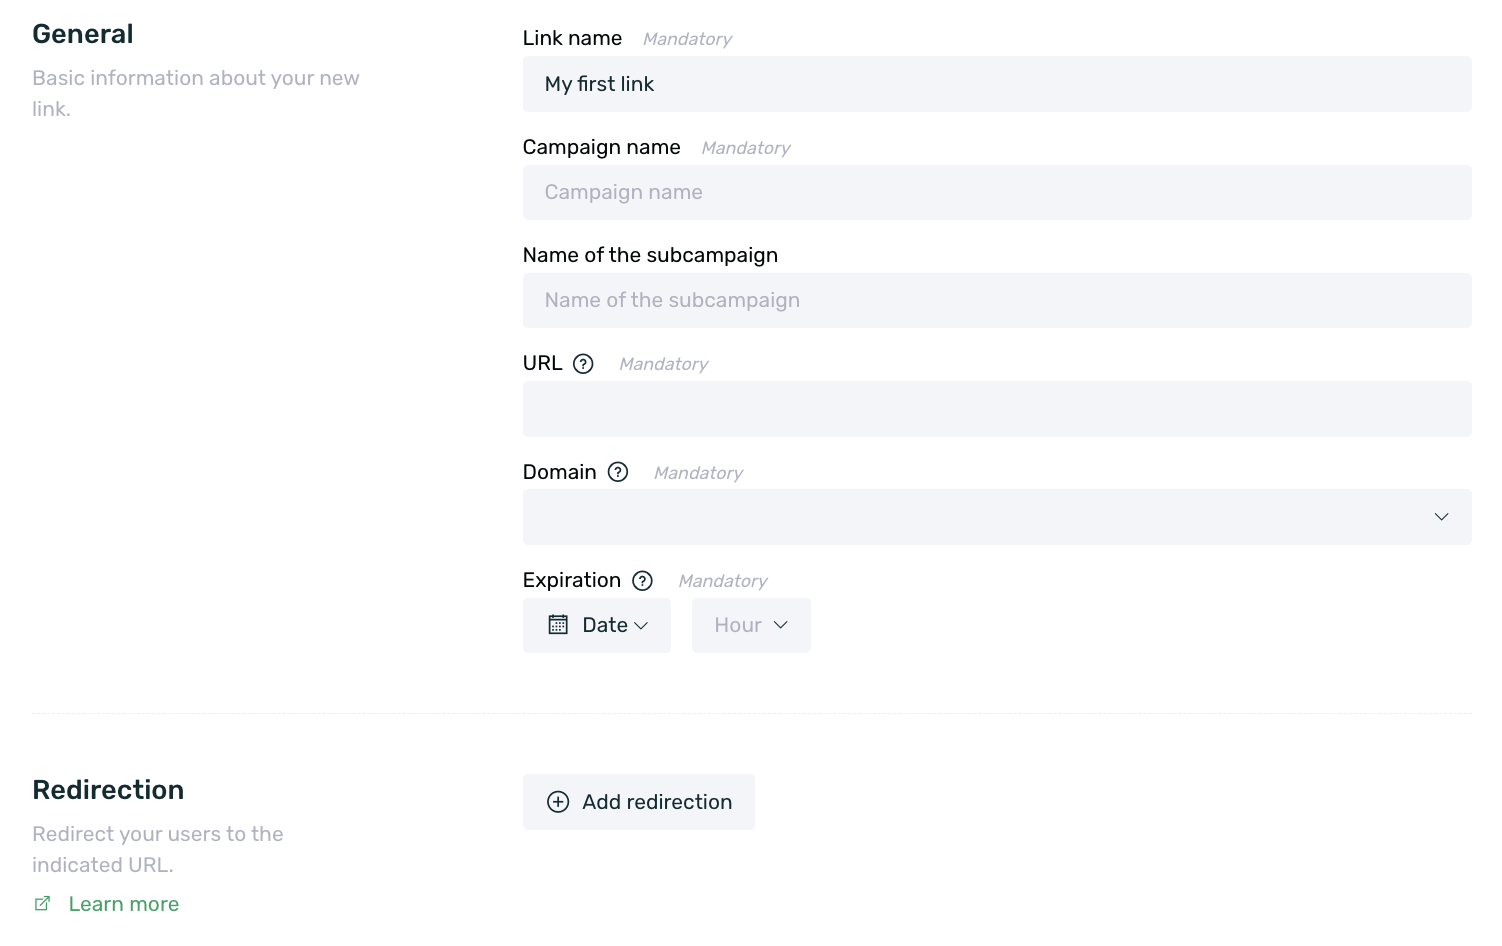Click the Redirection section heading
Image resolution: width=1502 pixels, height=946 pixels.
108,790
